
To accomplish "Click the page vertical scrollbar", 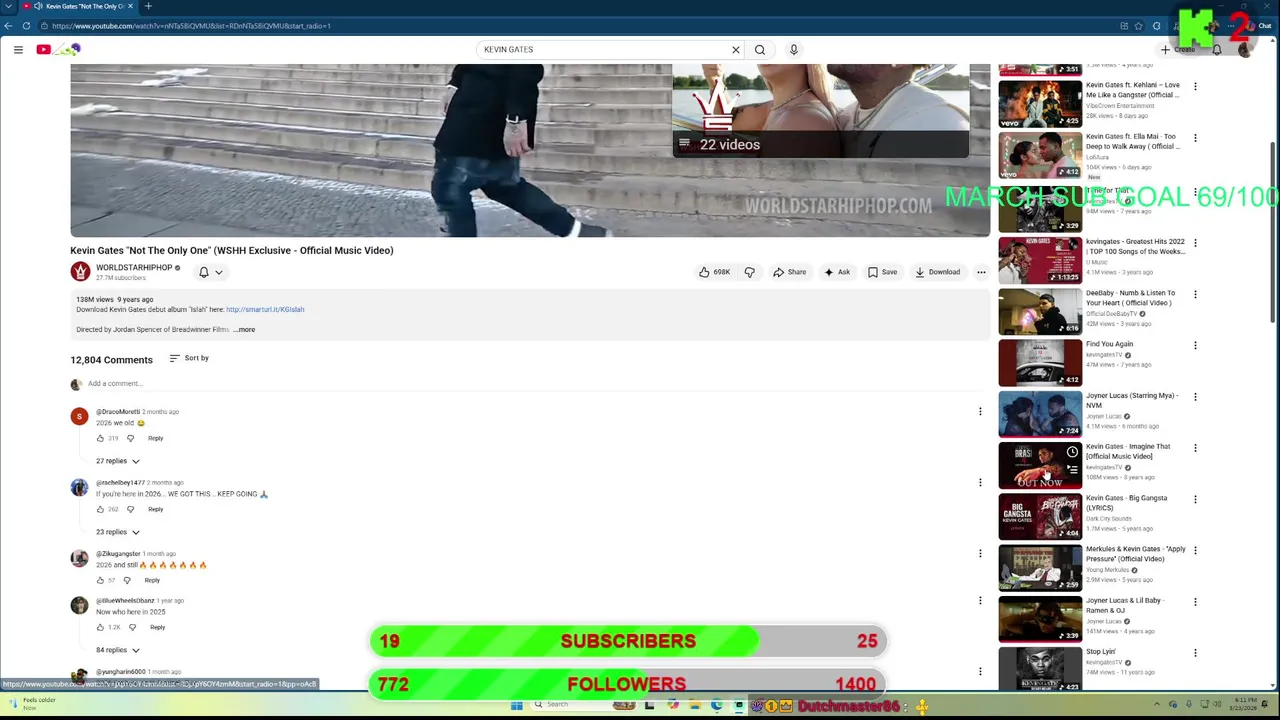I will point(1273,232).
